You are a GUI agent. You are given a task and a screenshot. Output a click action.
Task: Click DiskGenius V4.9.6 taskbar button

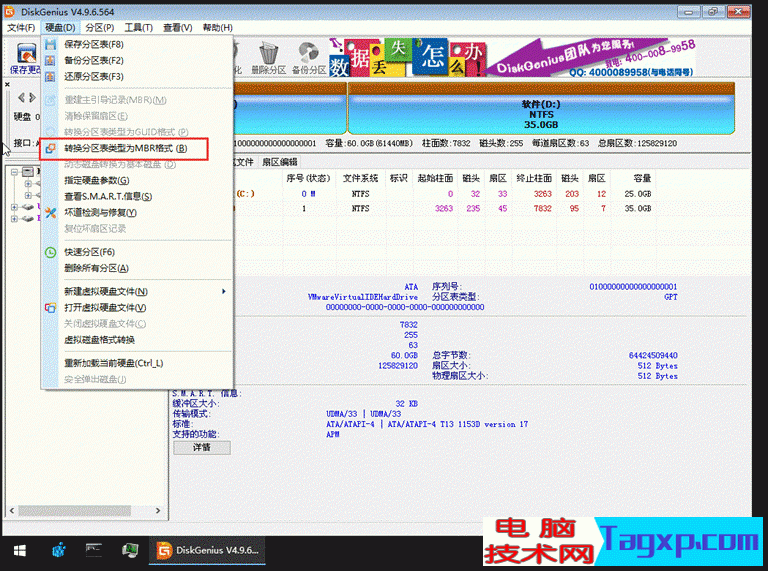coord(208,551)
